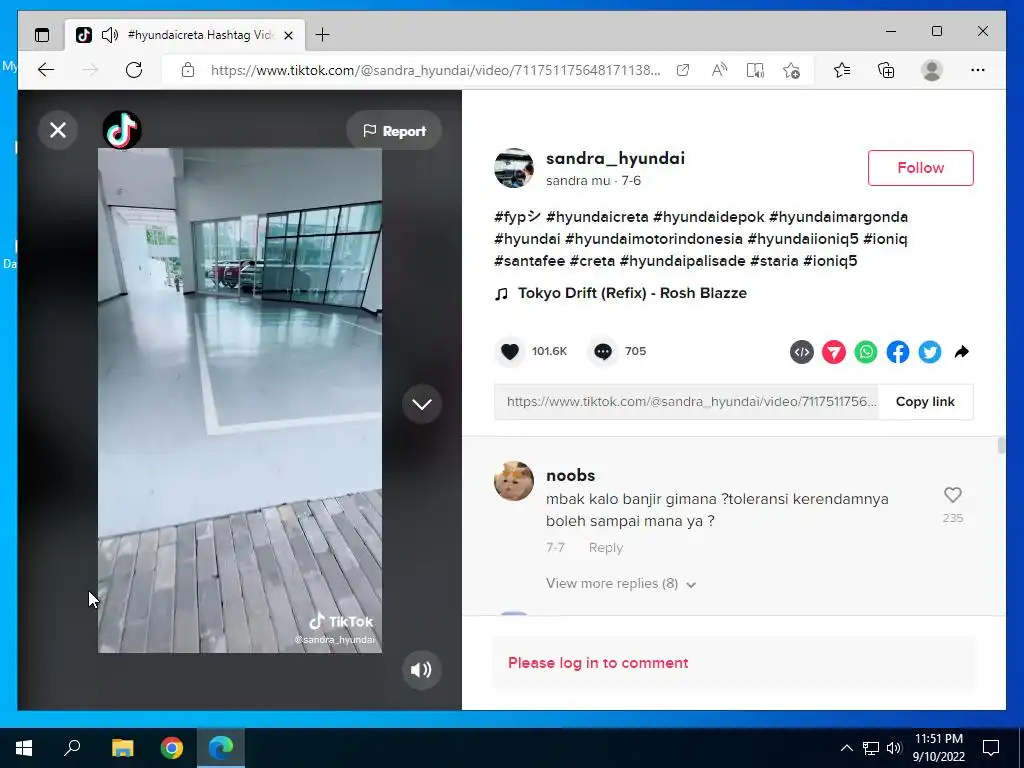This screenshot has height=768, width=1024.
Task: Open Collections
Action: pos(886,70)
